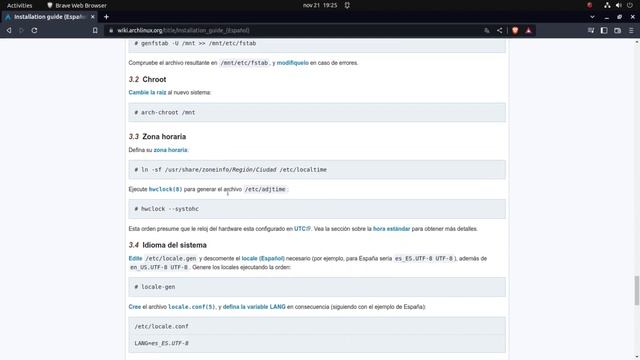Click the forward navigation arrow
This screenshot has width=640, height=360.
[21, 30]
